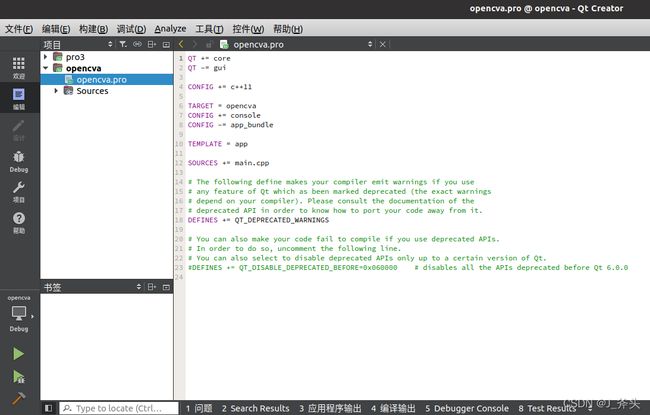Click the 'TARGET = opencva' line
650x415 pixels.
click(222, 106)
